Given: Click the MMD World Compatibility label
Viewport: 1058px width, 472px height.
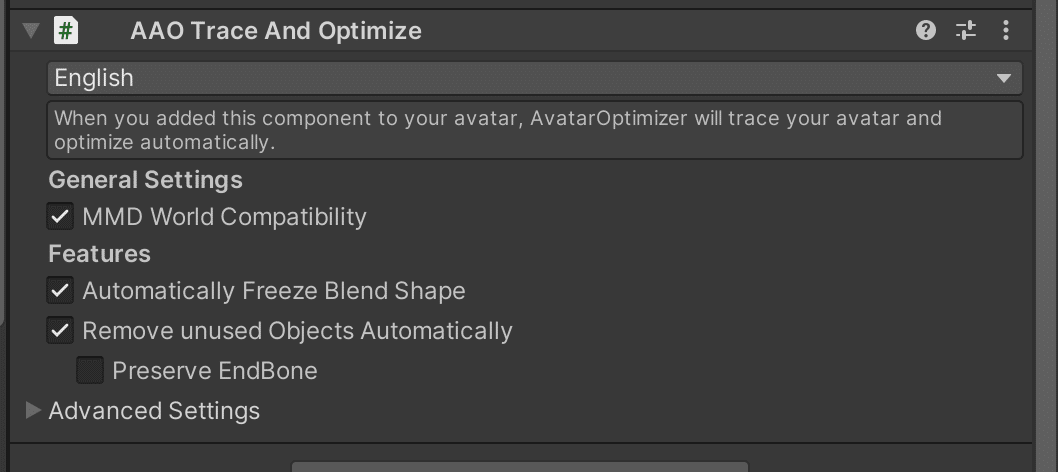Looking at the screenshot, I should [224, 217].
